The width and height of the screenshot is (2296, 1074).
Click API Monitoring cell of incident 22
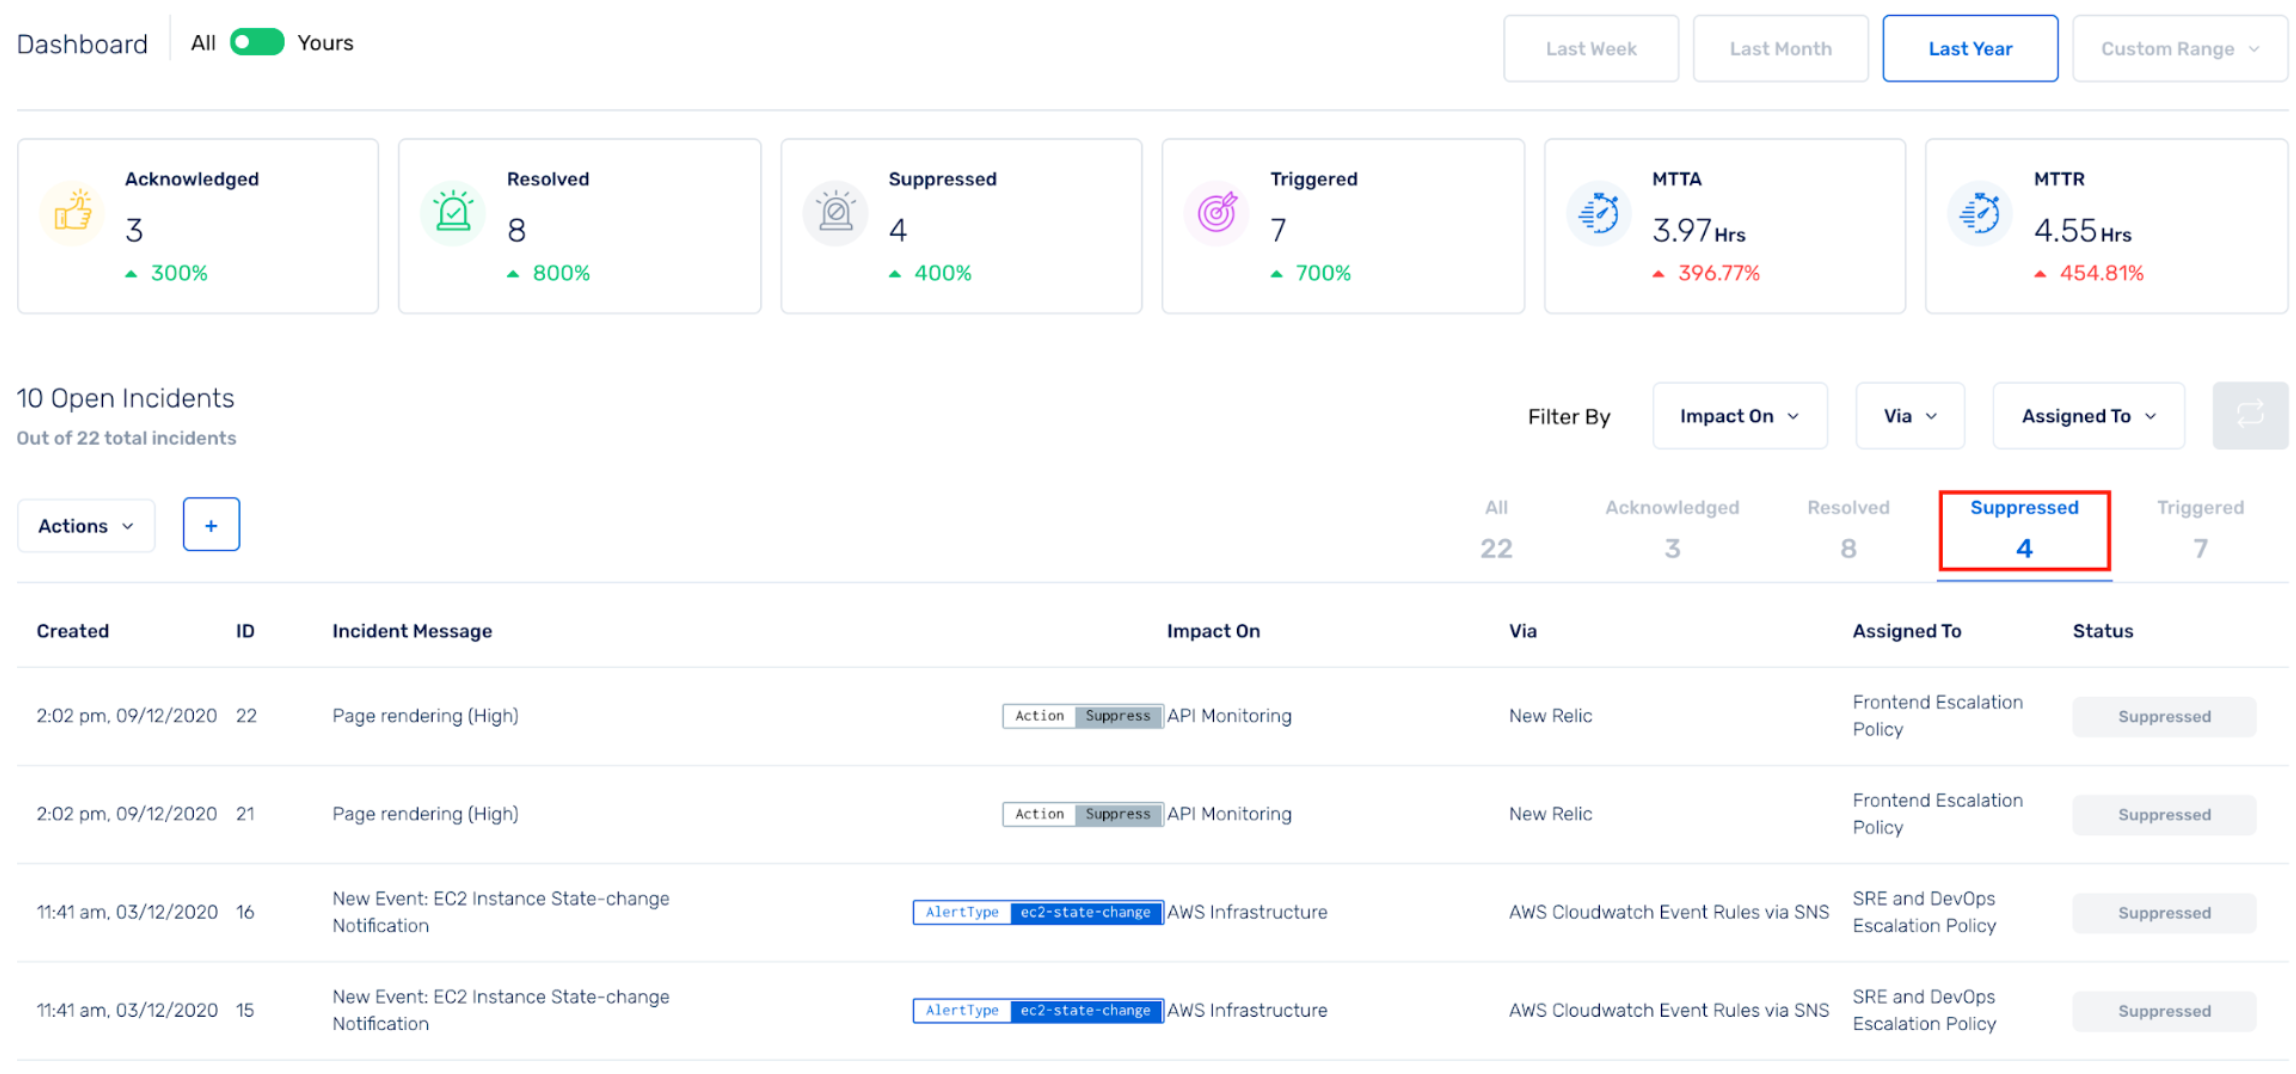(1229, 716)
